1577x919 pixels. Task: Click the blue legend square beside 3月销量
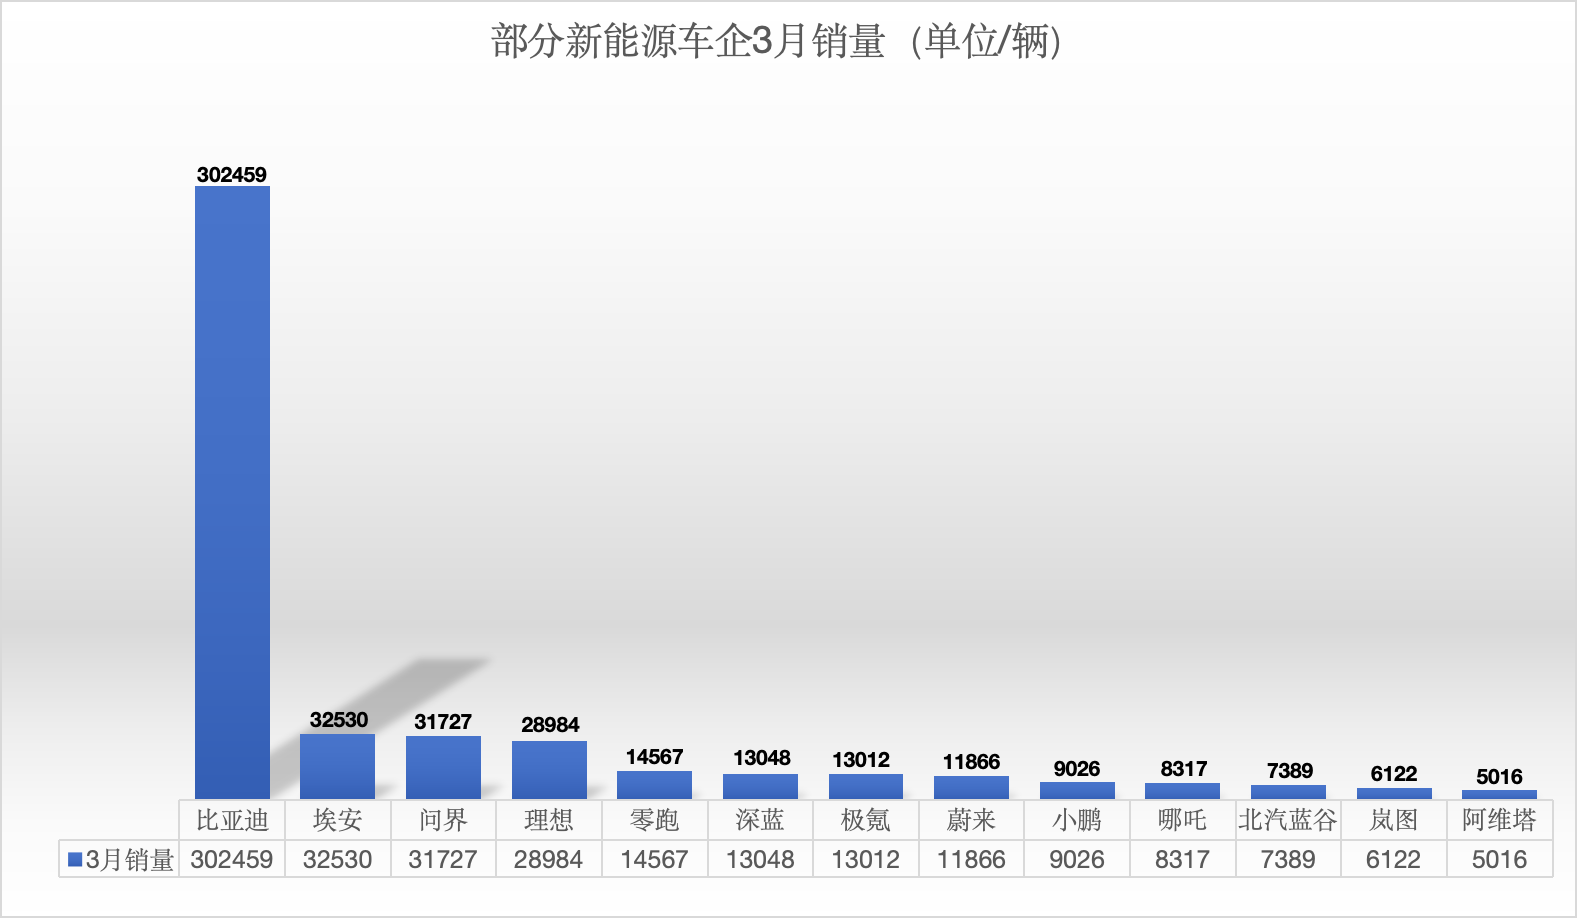click(x=75, y=859)
